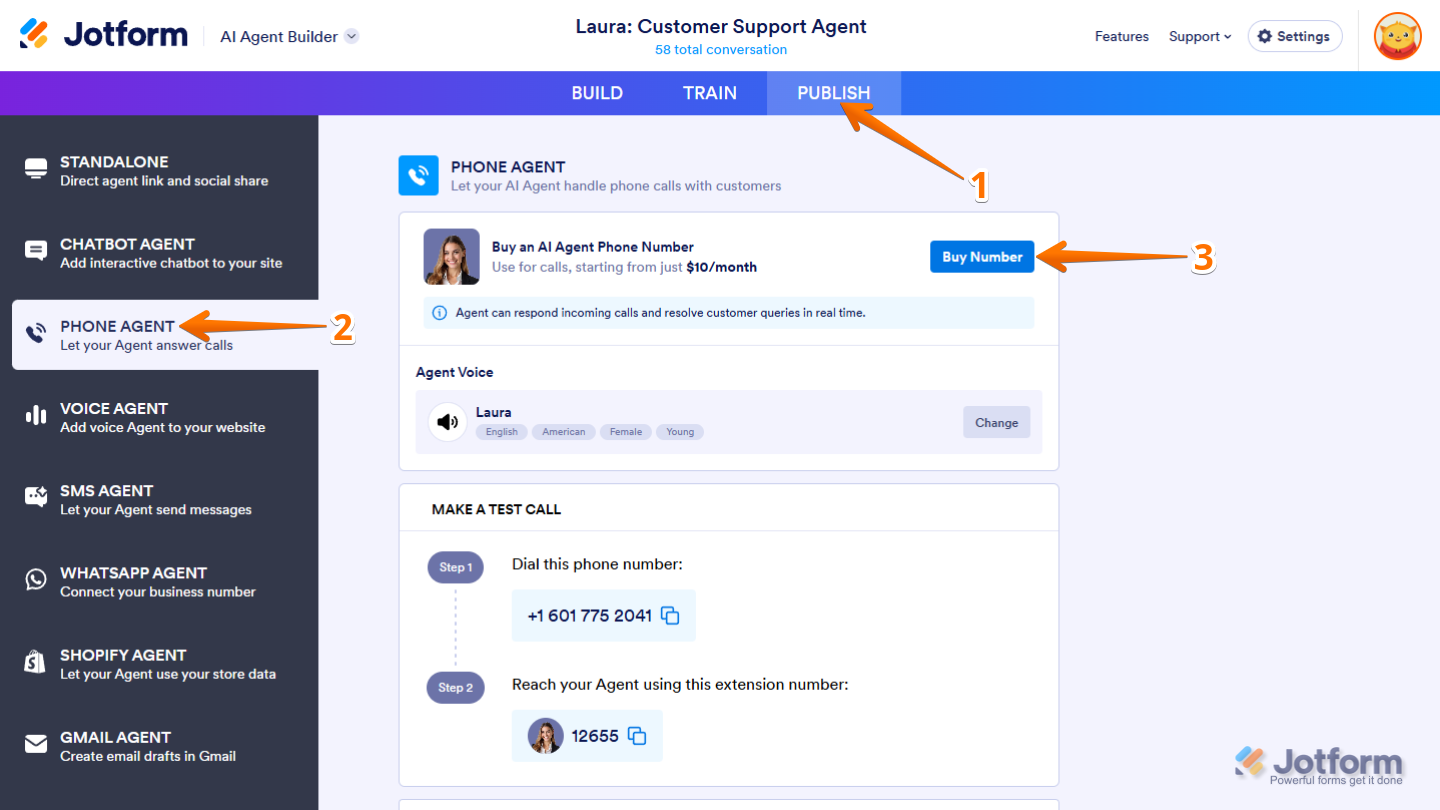Open the Settings button with the gear icon
The height and width of the screenshot is (810, 1440).
1294,36
